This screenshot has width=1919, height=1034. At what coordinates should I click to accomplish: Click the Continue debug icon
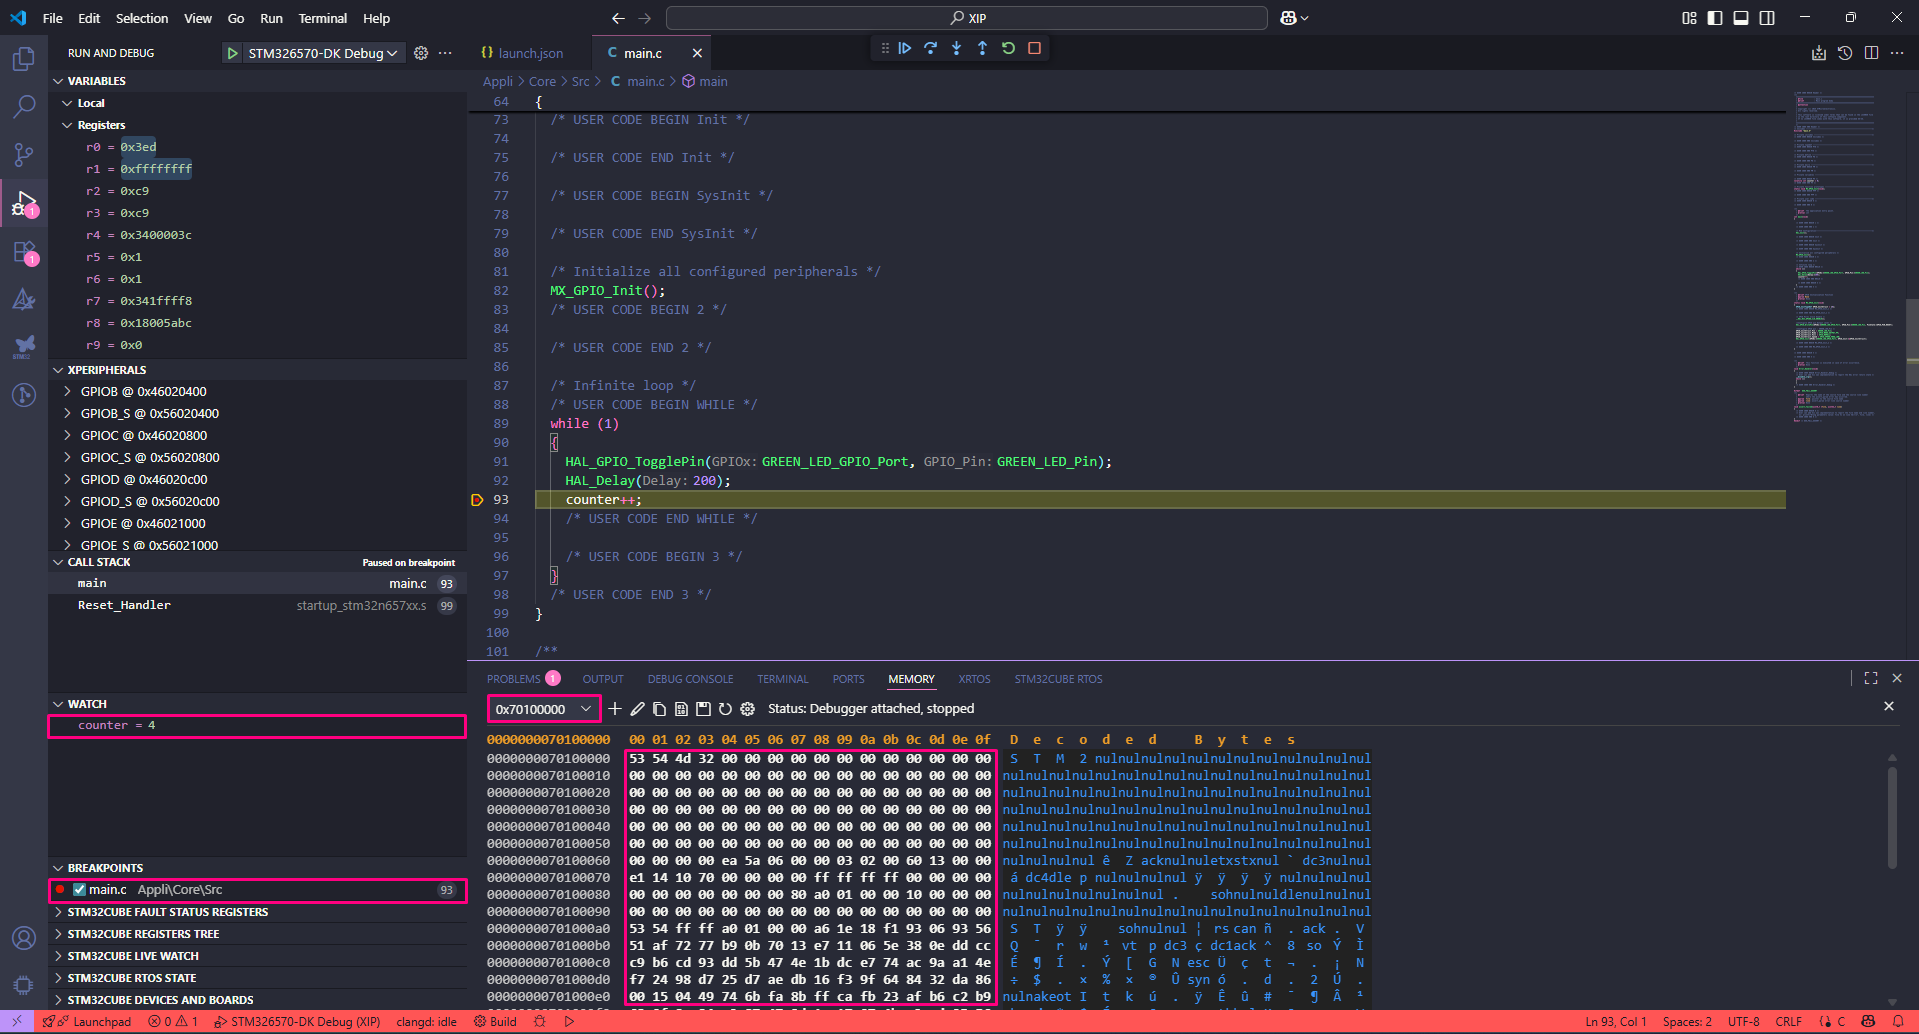(x=905, y=48)
